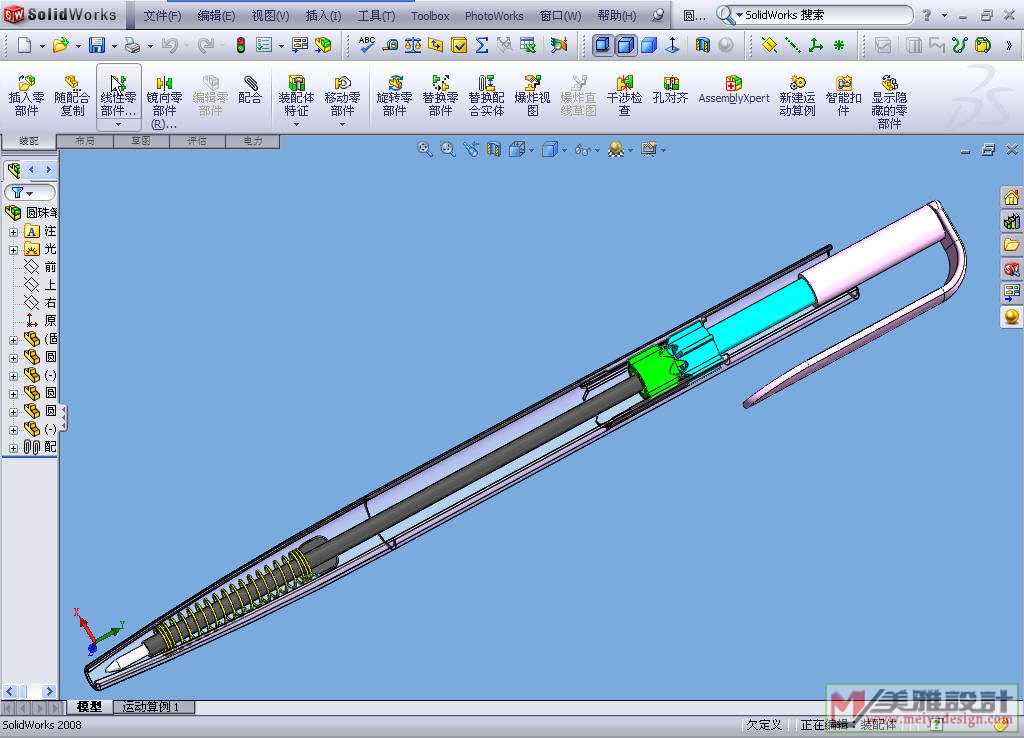Click the traffic-light Rebuild icon
Image resolution: width=1024 pixels, height=738 pixels.
(241, 45)
